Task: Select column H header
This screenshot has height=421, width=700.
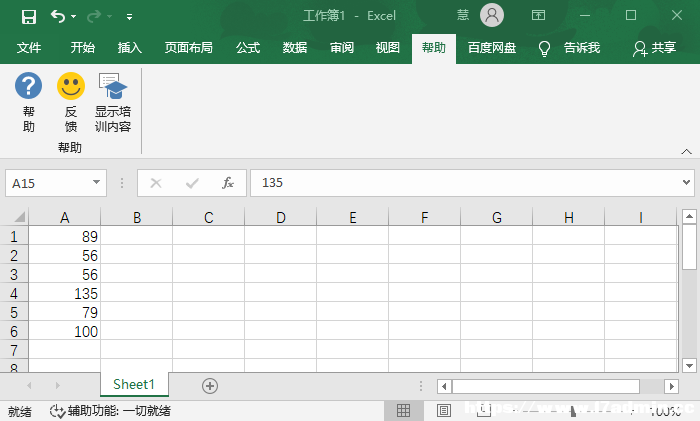Action: point(568,217)
